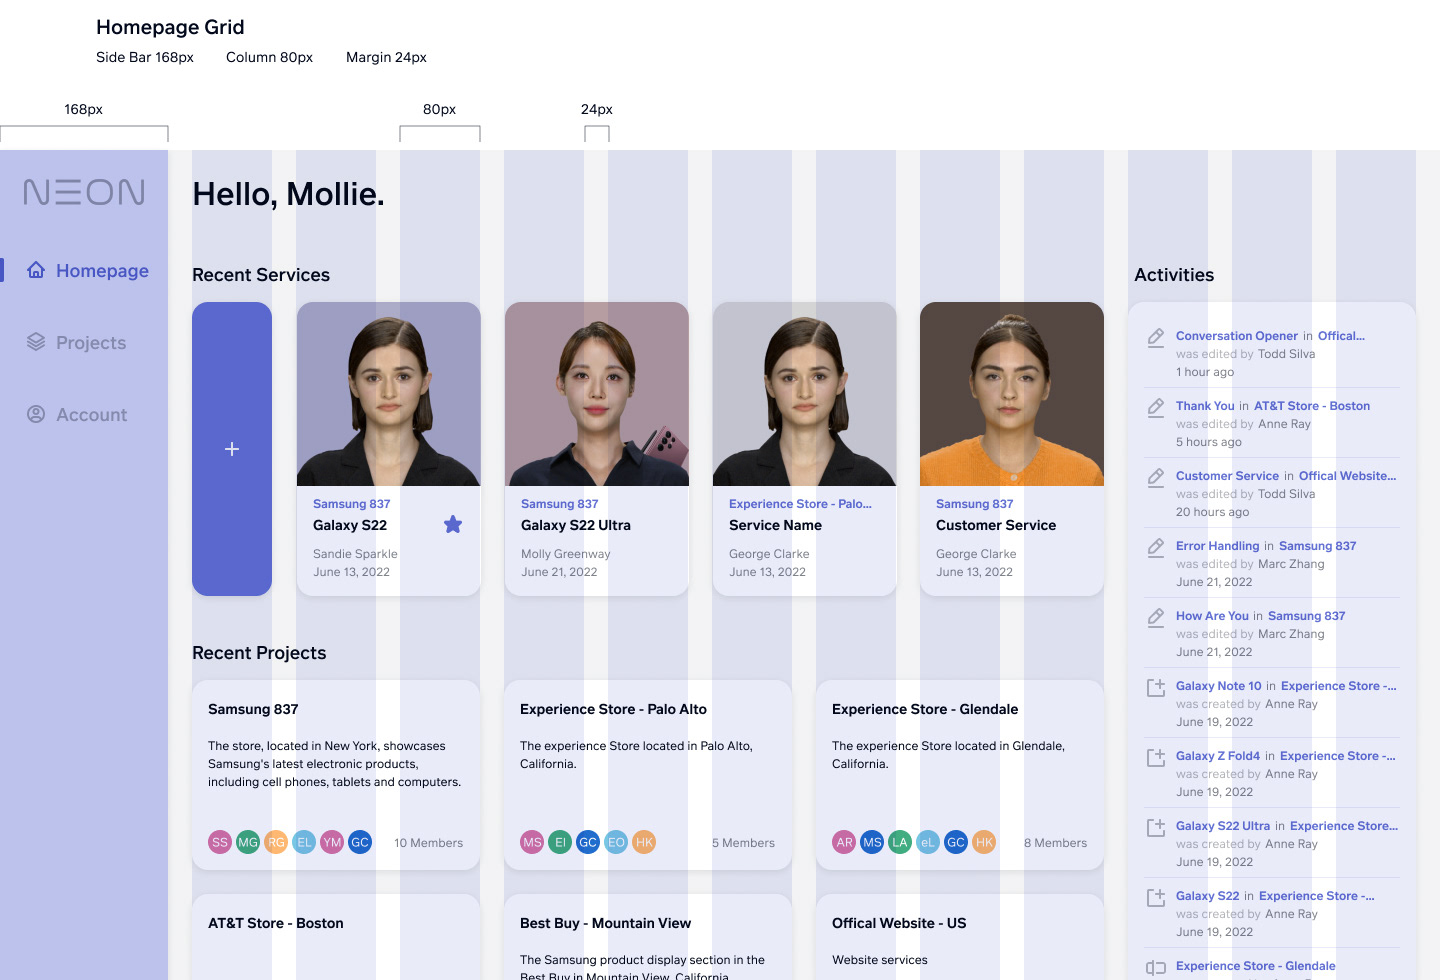The height and width of the screenshot is (980, 1440).
Task: Click LA member avatar in Glendale project
Action: (x=900, y=842)
